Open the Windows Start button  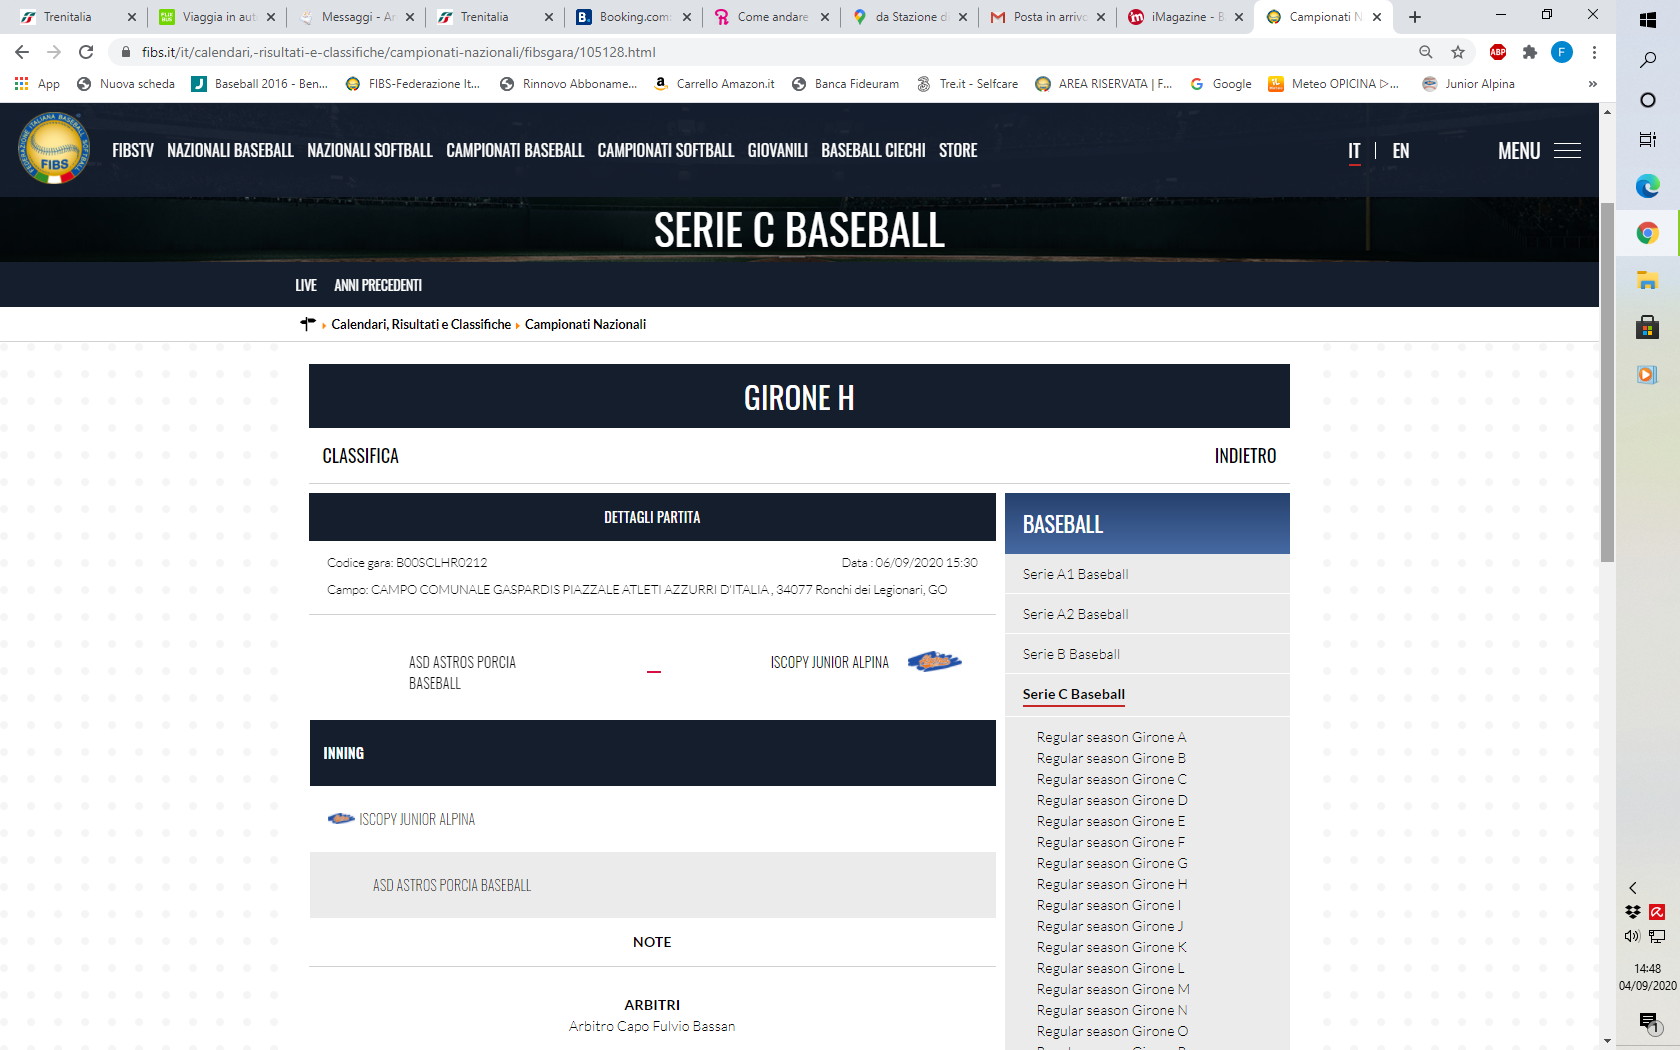(1648, 19)
